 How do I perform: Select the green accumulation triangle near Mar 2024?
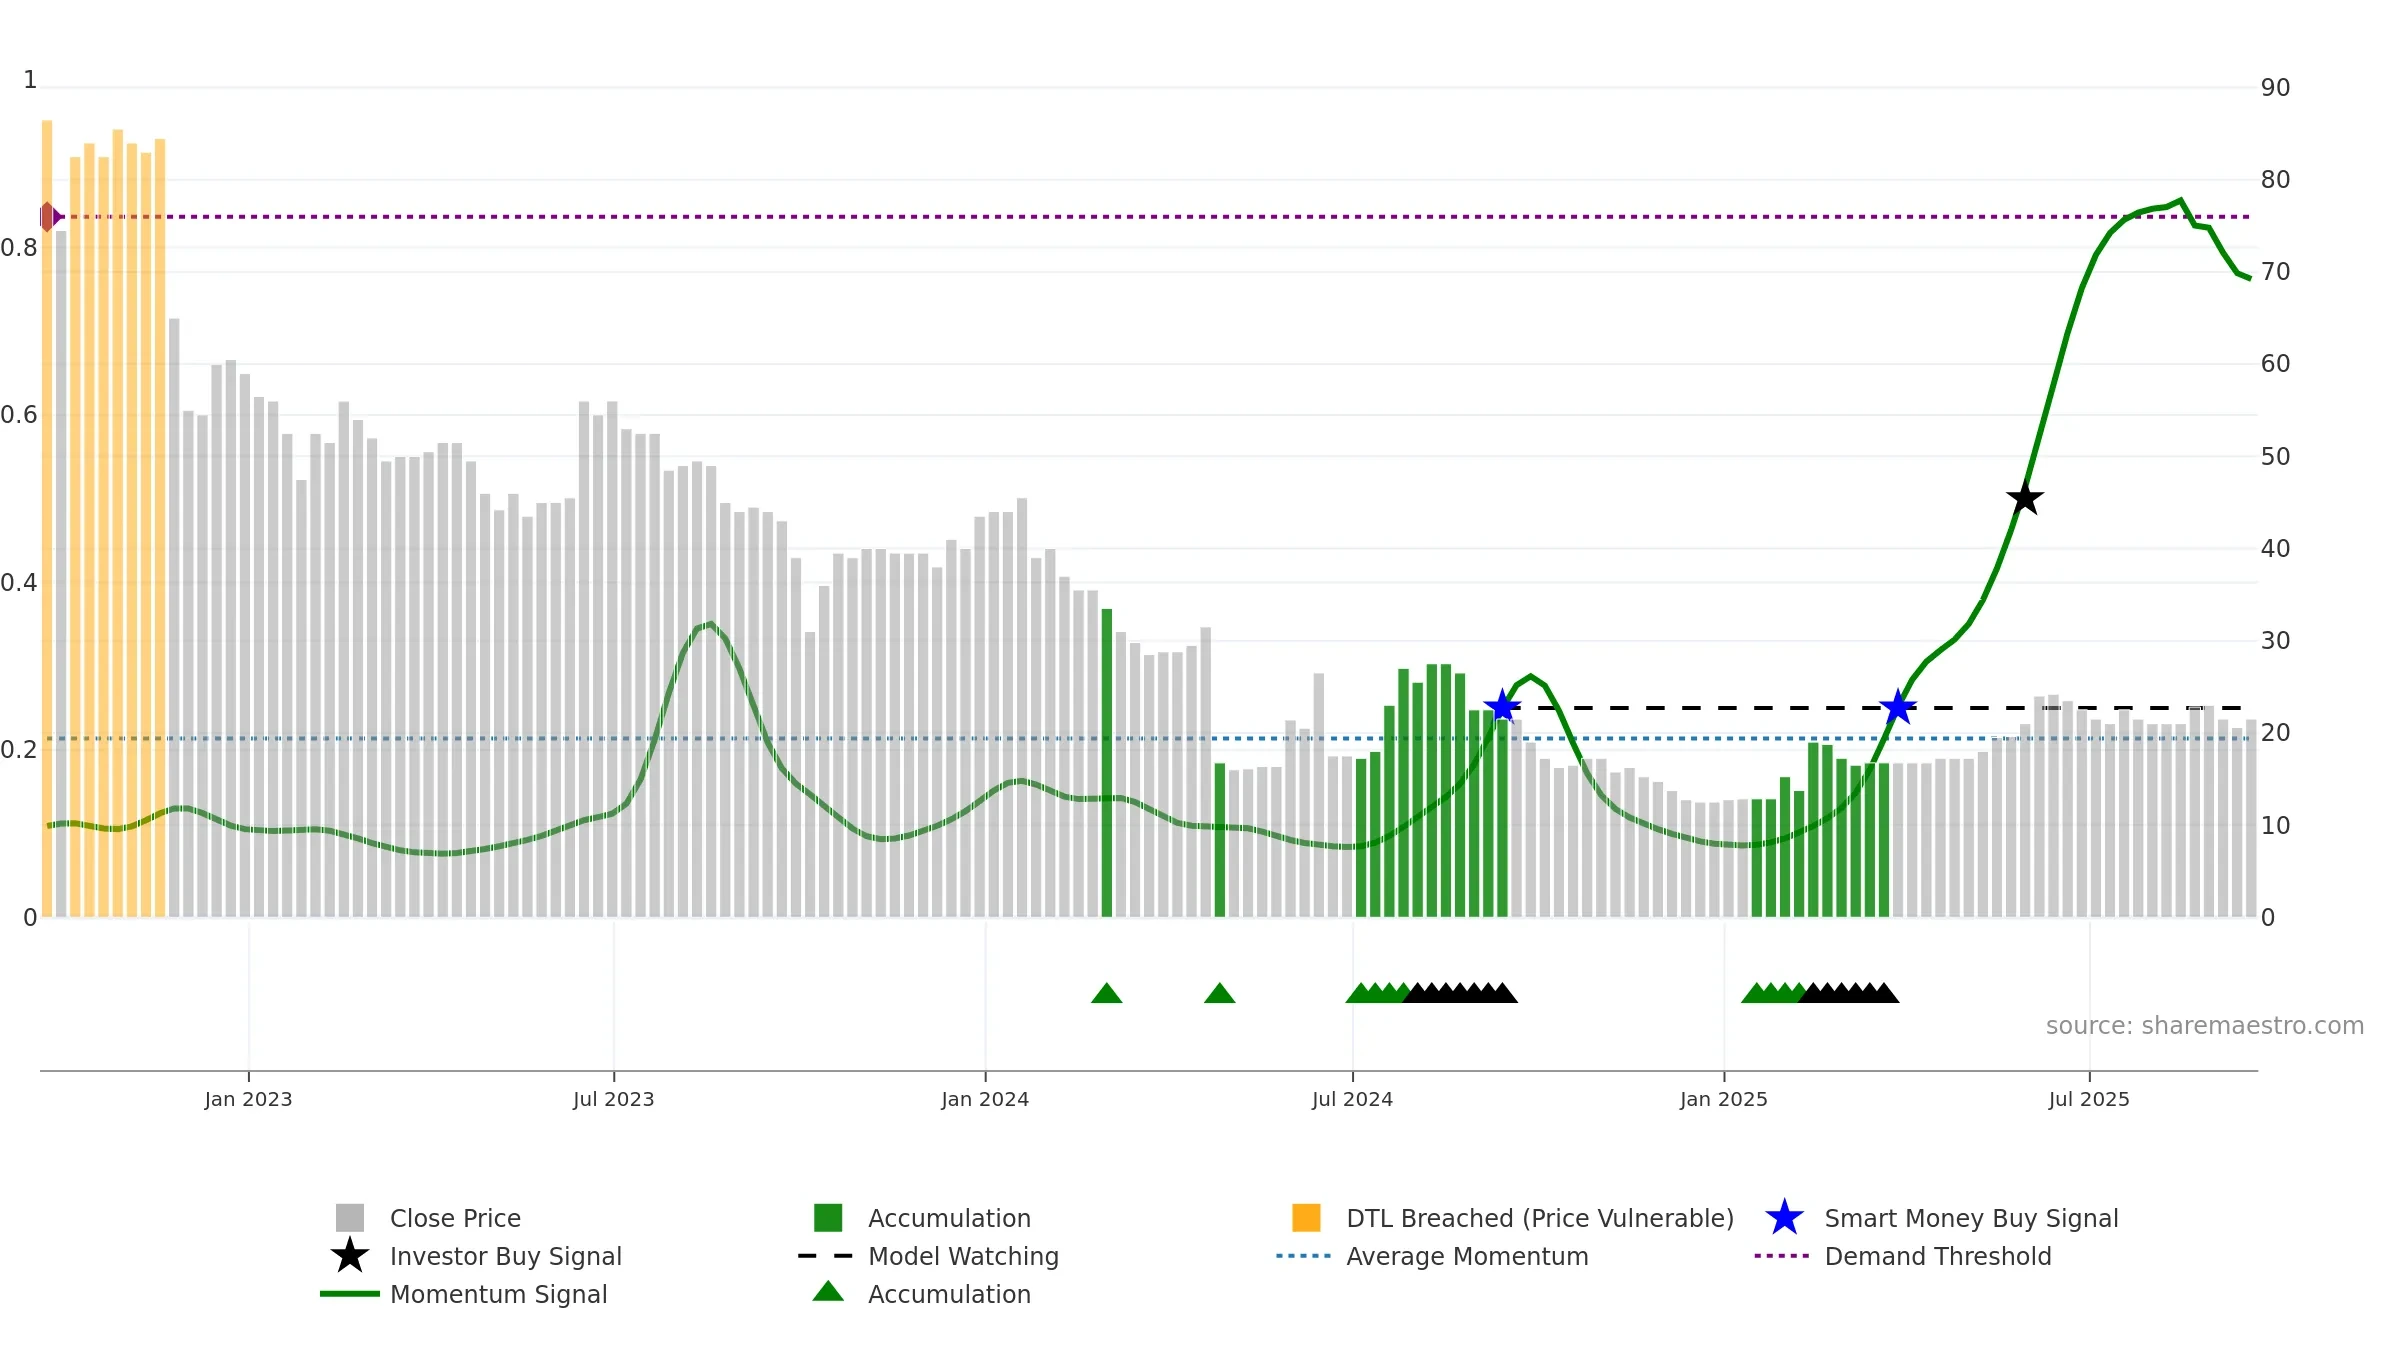pos(1106,993)
